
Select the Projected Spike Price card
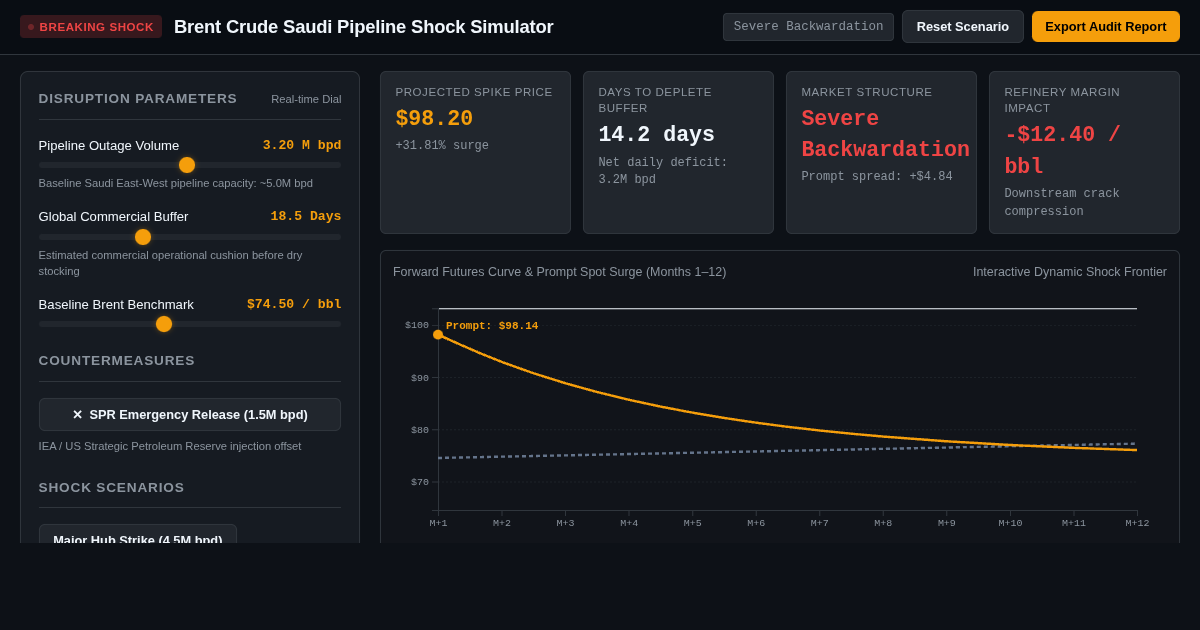tap(475, 152)
